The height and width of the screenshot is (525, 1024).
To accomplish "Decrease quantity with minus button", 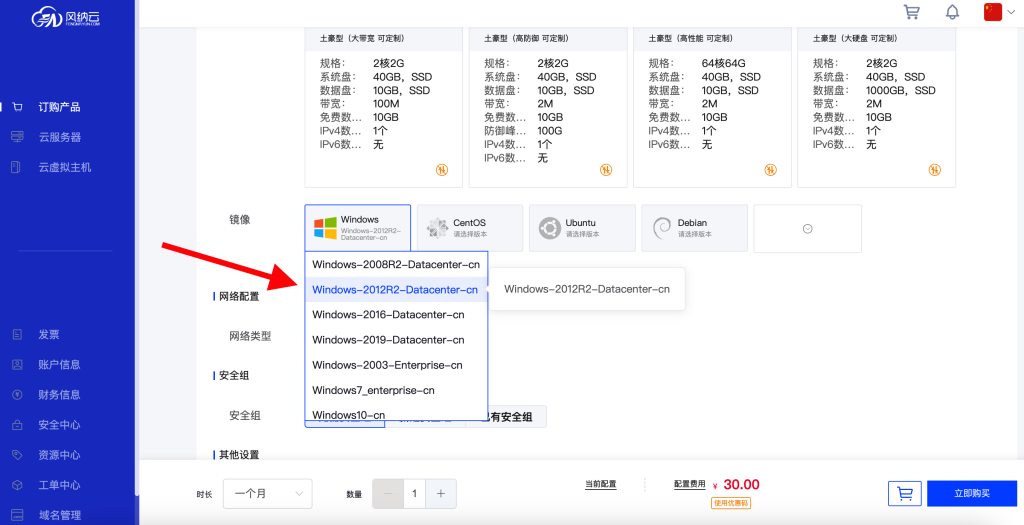I will tap(388, 494).
